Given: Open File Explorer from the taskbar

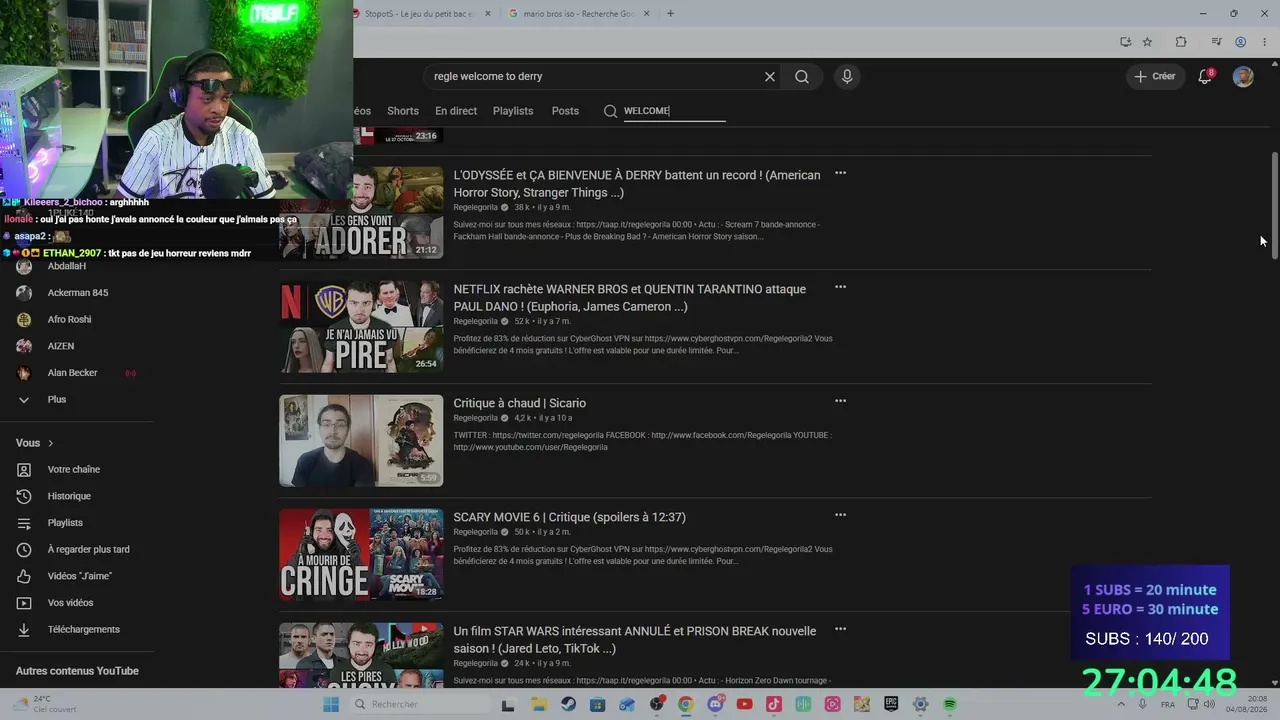Looking at the screenshot, I should pos(539,704).
